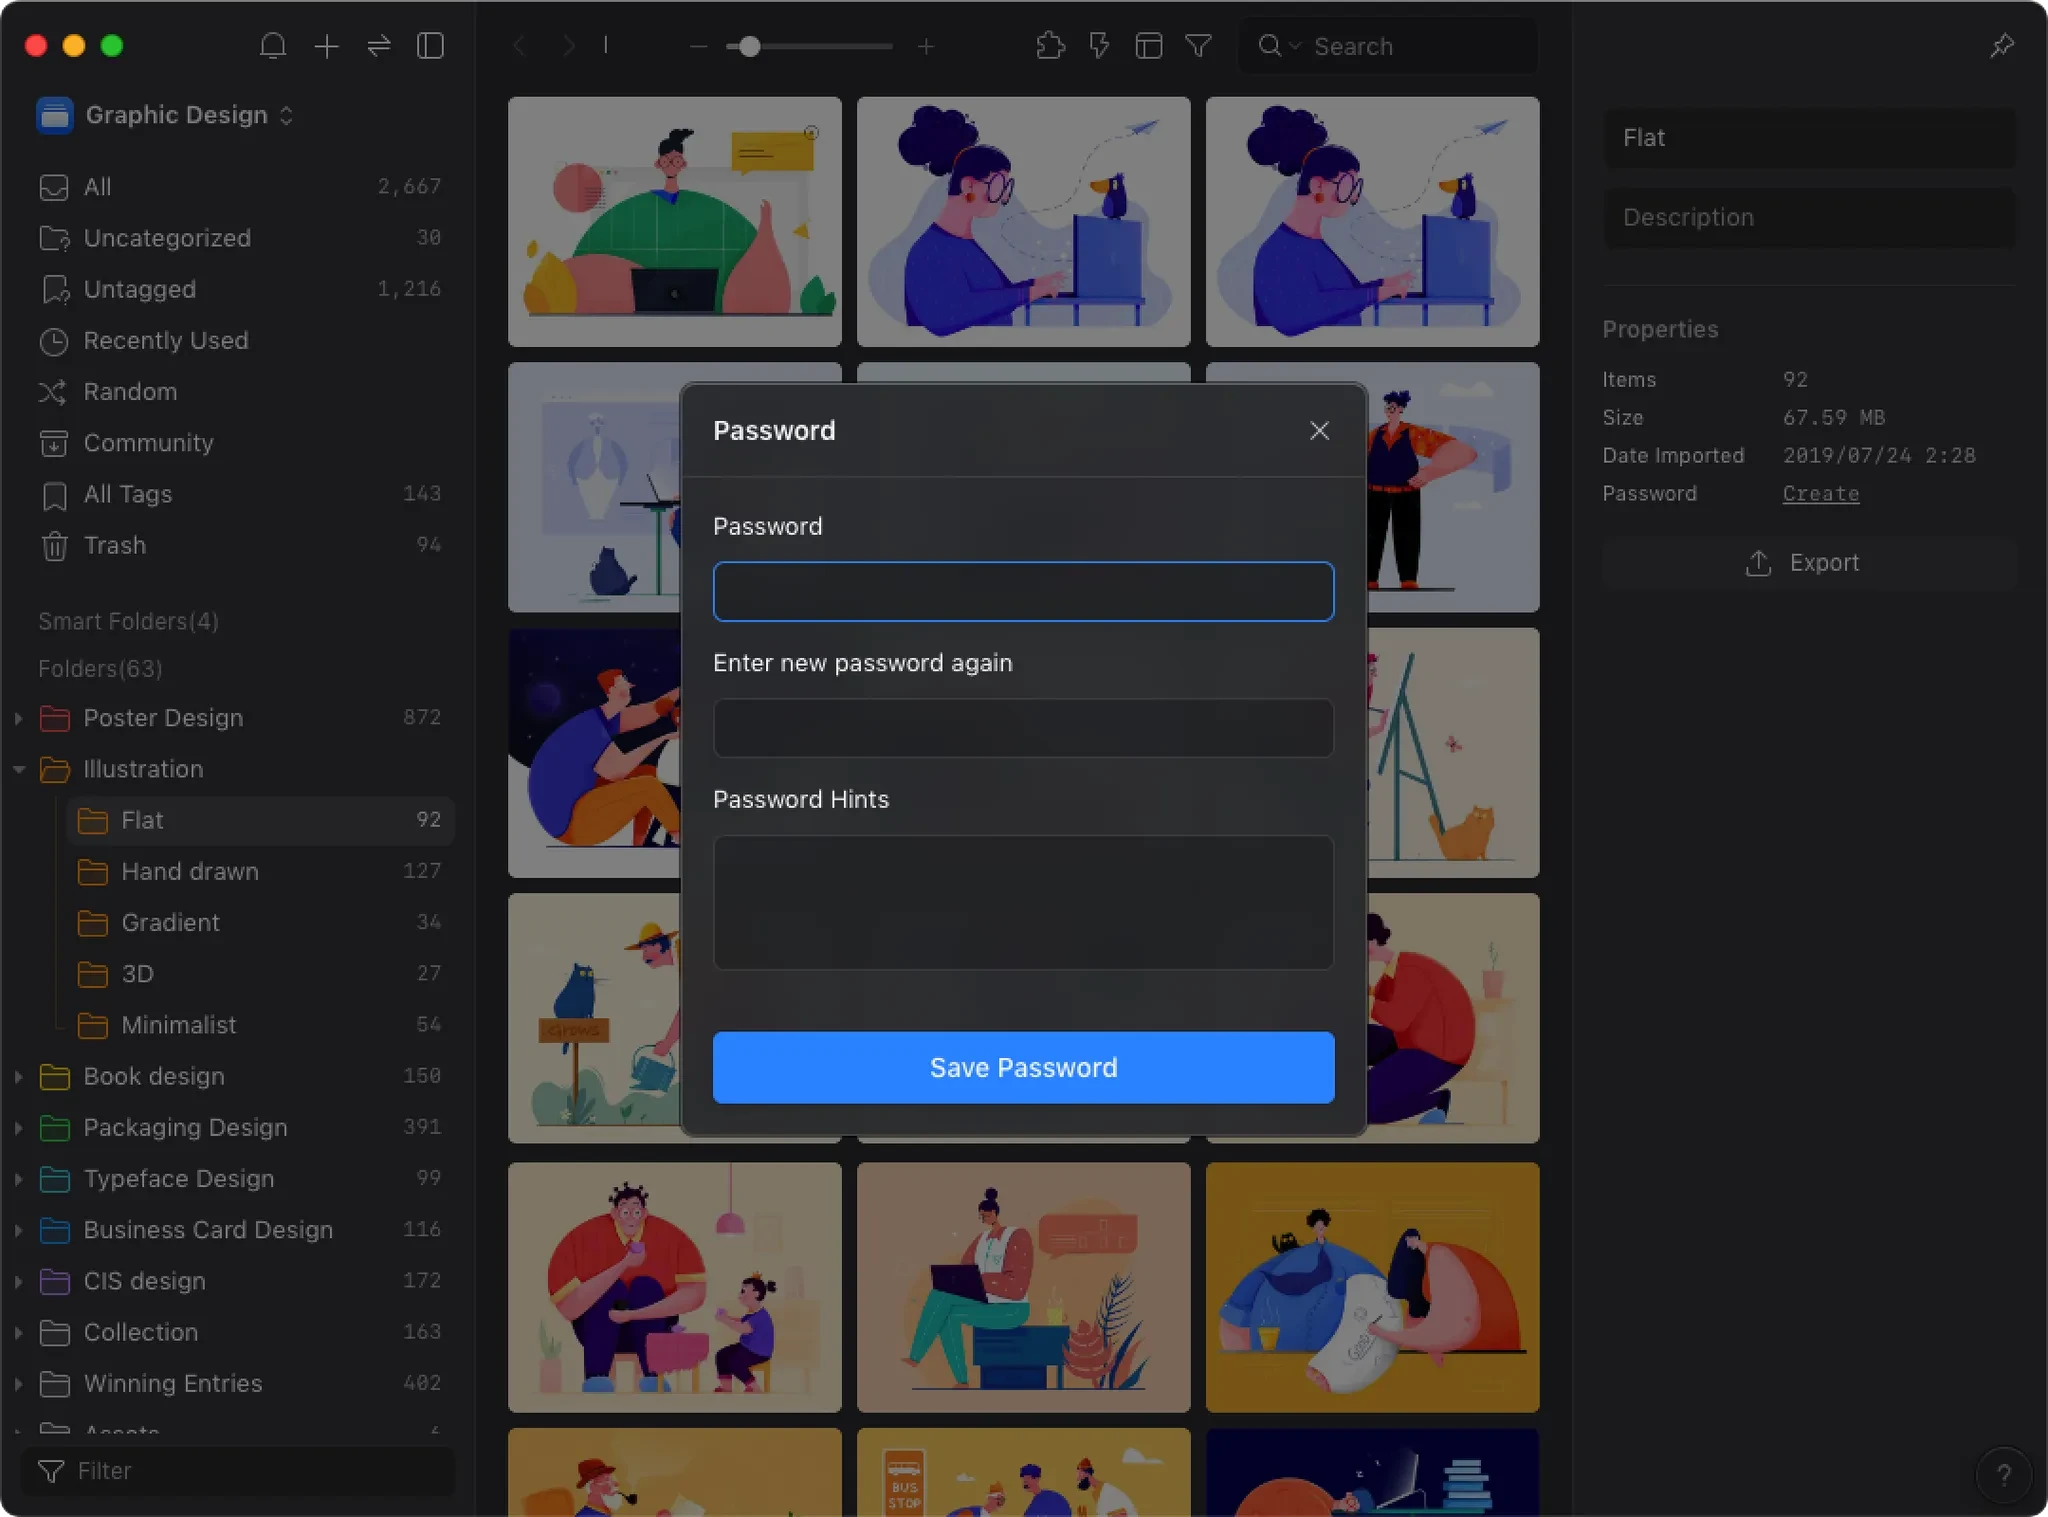Expand the Collection folder
This screenshot has width=2048, height=1517.
[18, 1333]
